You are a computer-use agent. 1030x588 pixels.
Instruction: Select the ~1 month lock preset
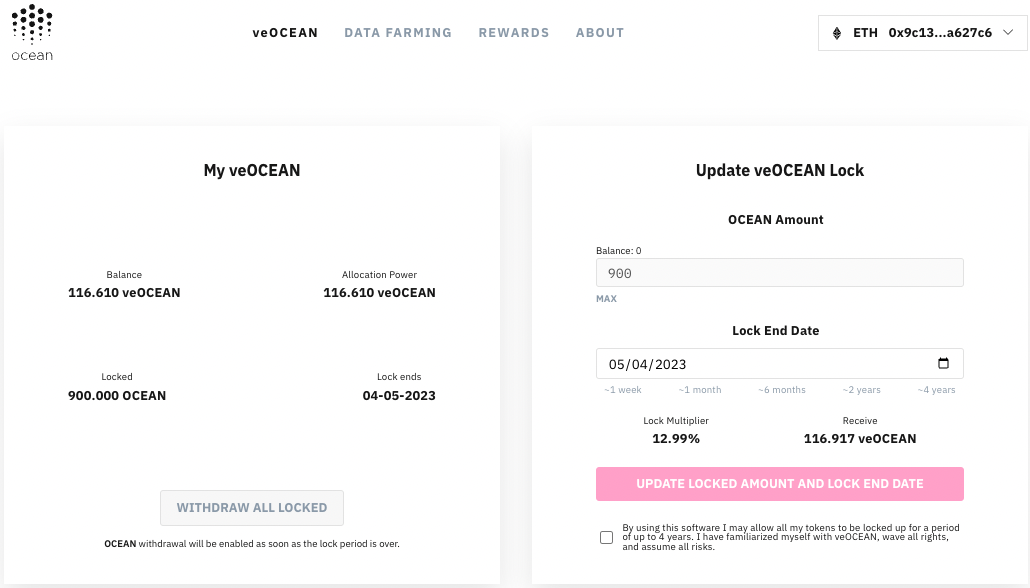point(700,390)
